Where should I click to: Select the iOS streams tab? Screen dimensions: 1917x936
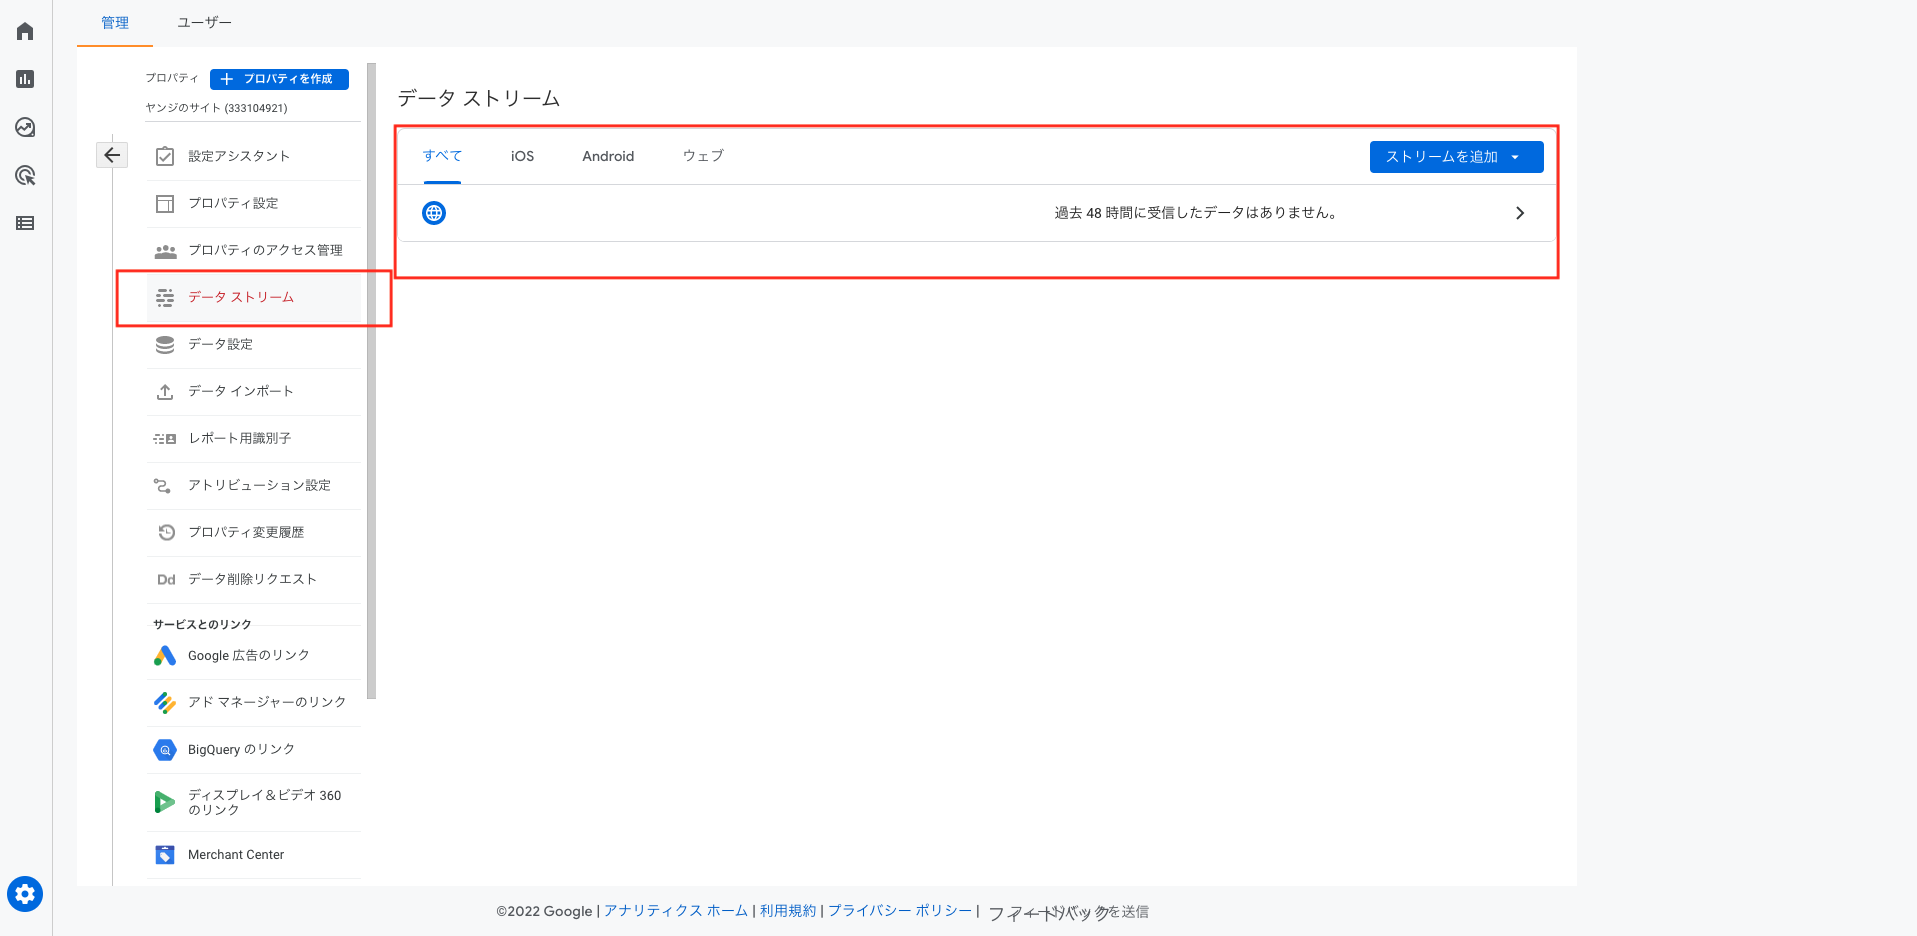coord(522,156)
